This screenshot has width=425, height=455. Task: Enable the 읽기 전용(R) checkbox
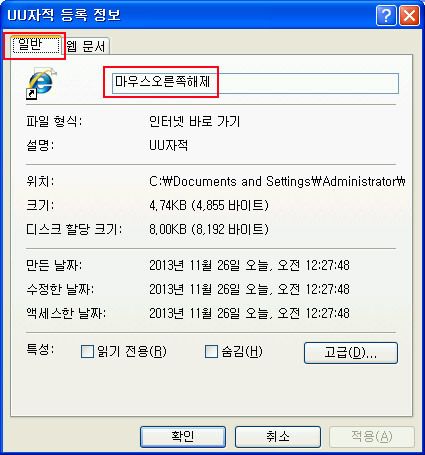point(87,351)
